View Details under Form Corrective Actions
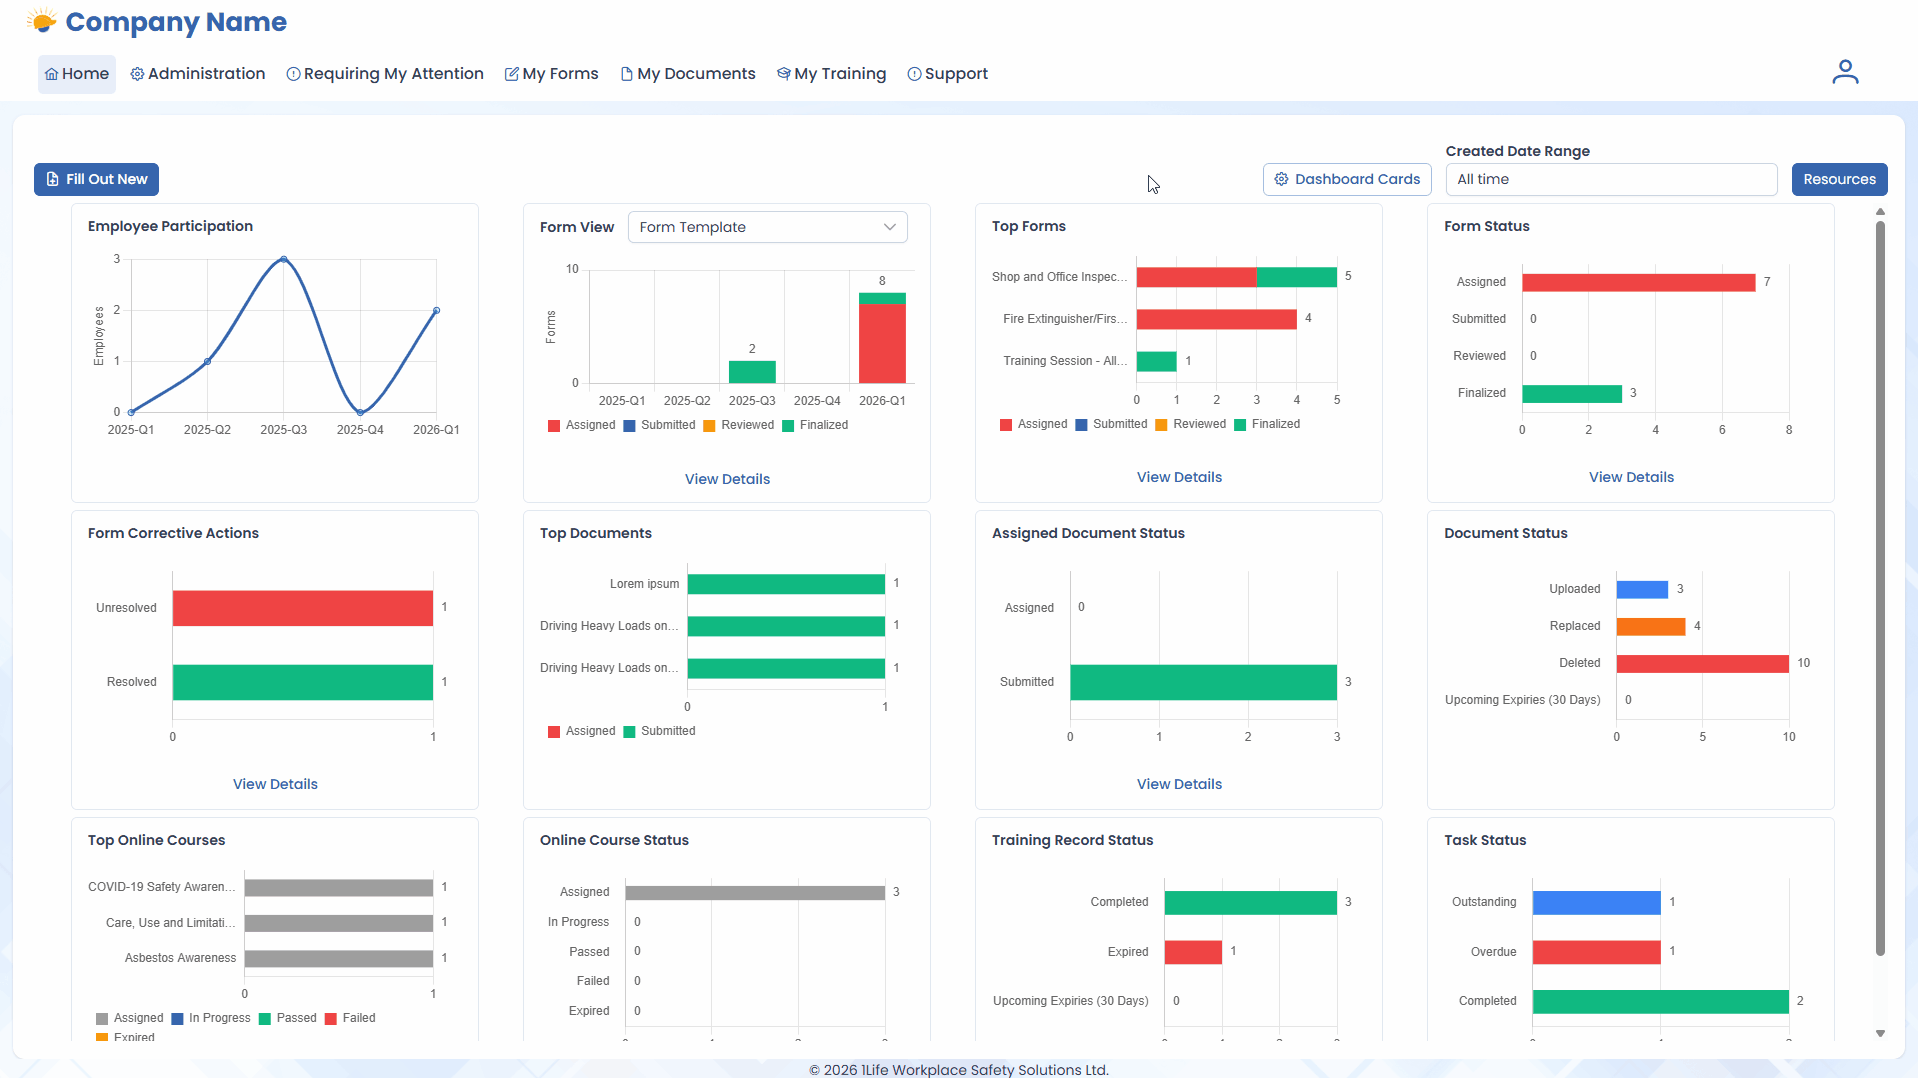Screen dimensions: 1918x1078 [x=274, y=783]
